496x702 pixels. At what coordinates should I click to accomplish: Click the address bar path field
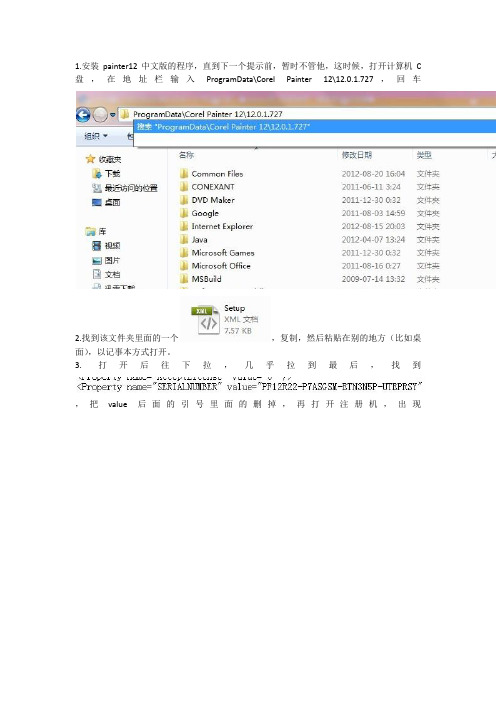pyautogui.click(x=307, y=114)
